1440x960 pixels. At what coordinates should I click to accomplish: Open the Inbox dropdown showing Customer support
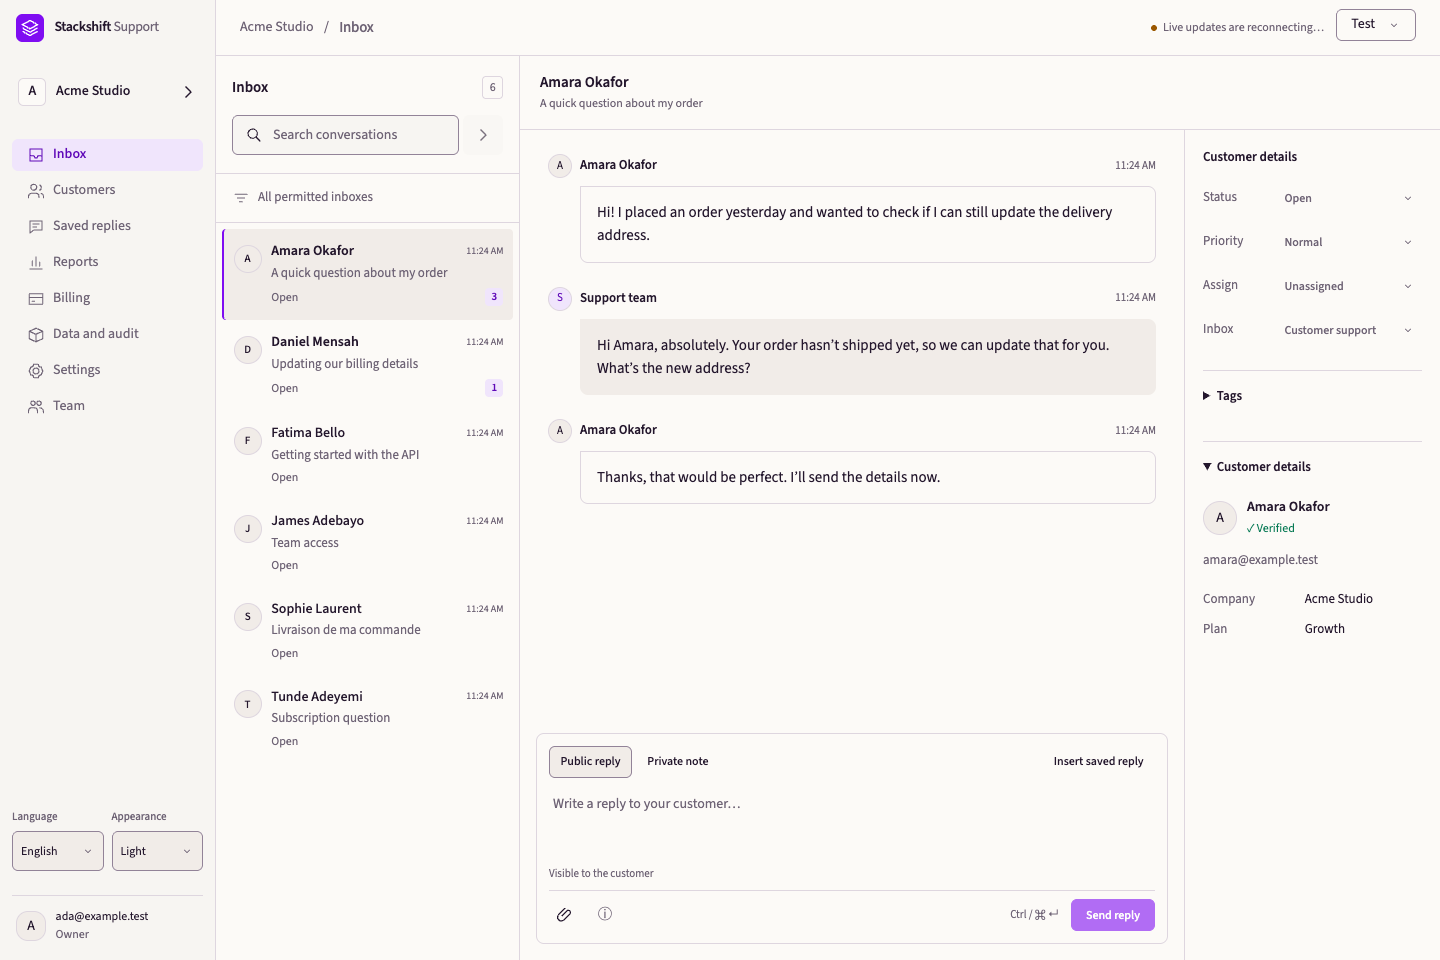[x=1348, y=330]
